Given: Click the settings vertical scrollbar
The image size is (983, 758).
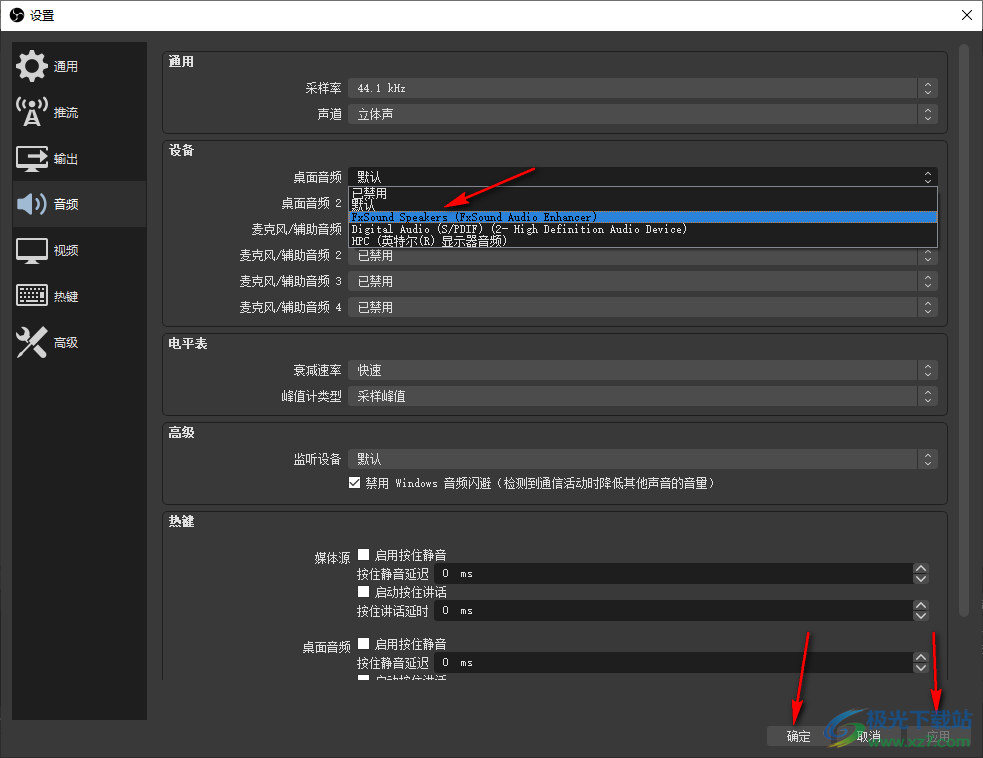Looking at the screenshot, I should 964,330.
